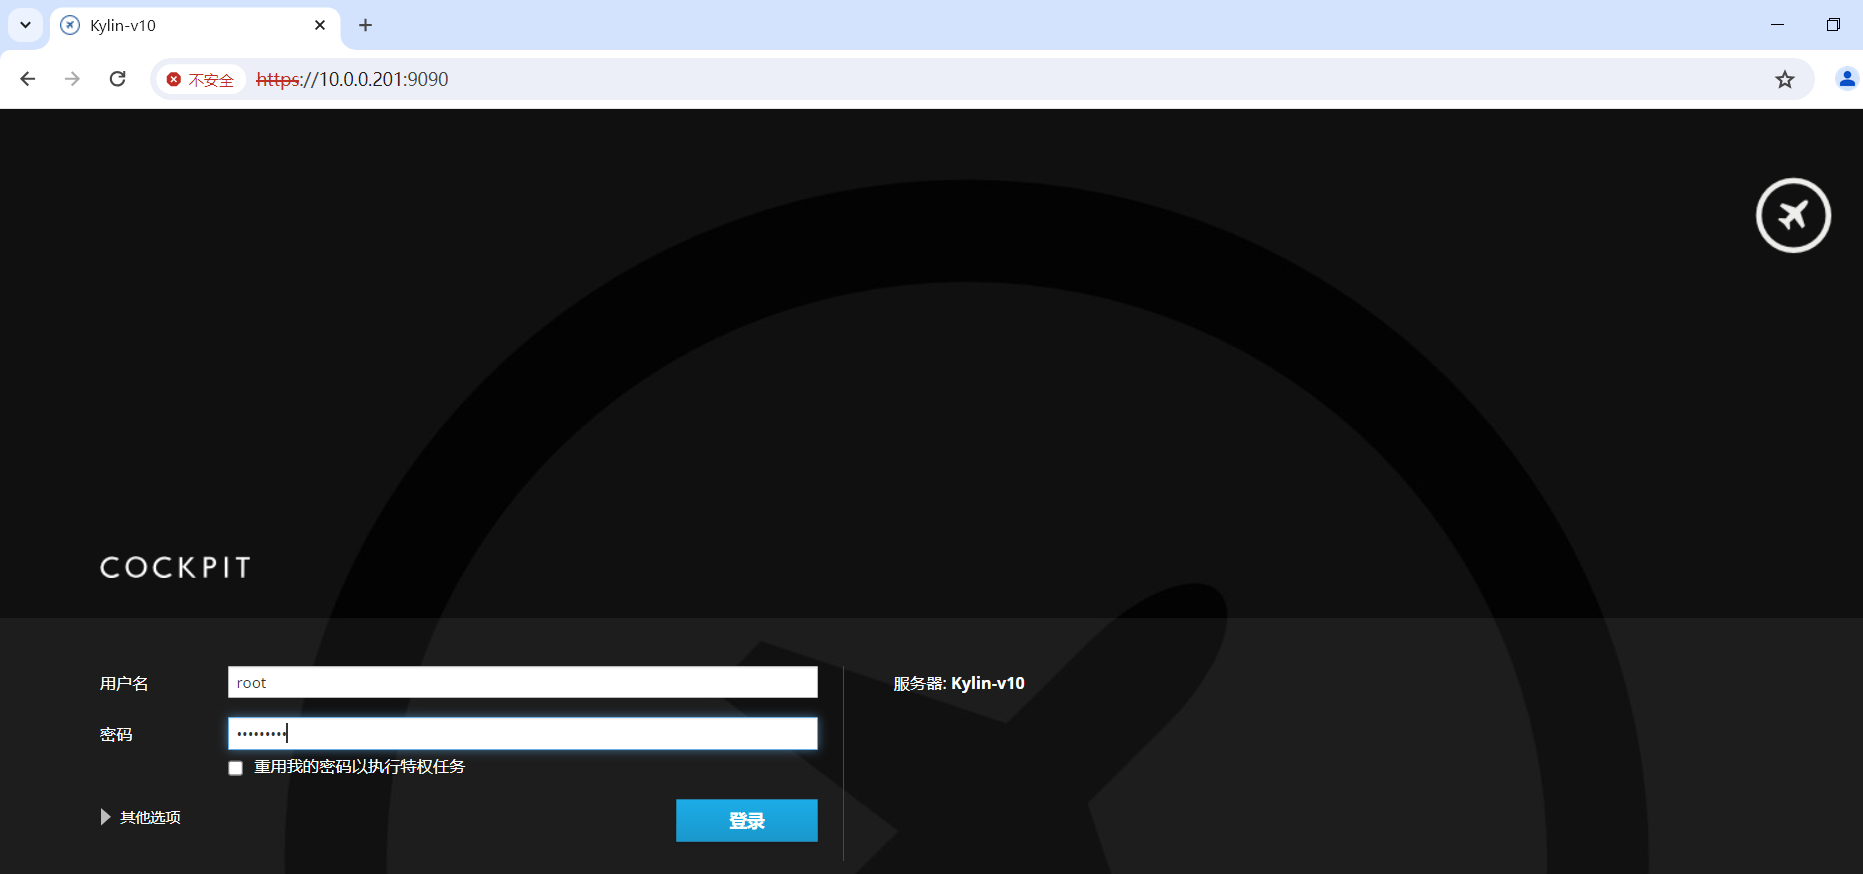This screenshot has width=1863, height=874.
Task: Open the tab search dropdown arrow
Action: [25, 25]
